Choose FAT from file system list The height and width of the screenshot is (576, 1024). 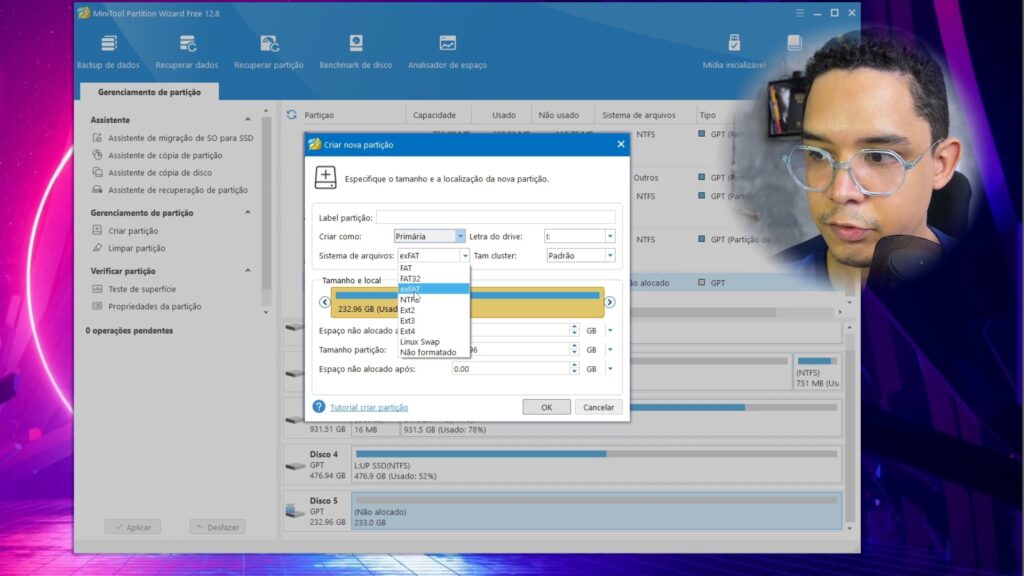[x=434, y=268]
